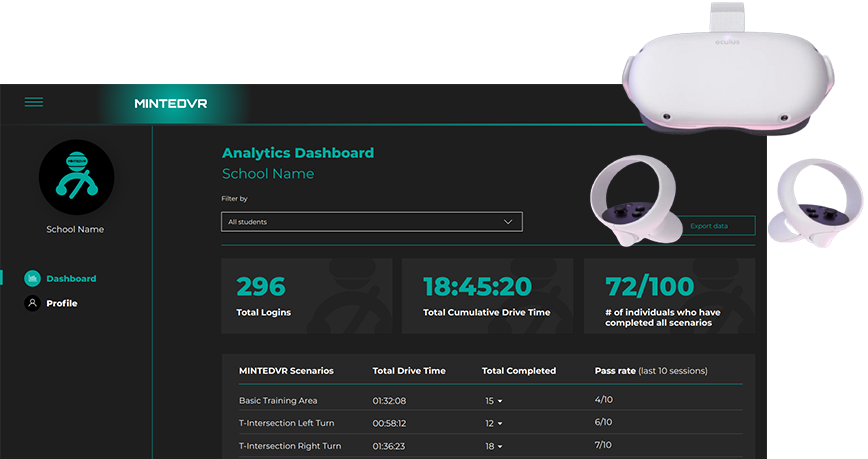Expand Basic Training Area completed count 15
This screenshot has height=459, width=868.
click(x=494, y=401)
